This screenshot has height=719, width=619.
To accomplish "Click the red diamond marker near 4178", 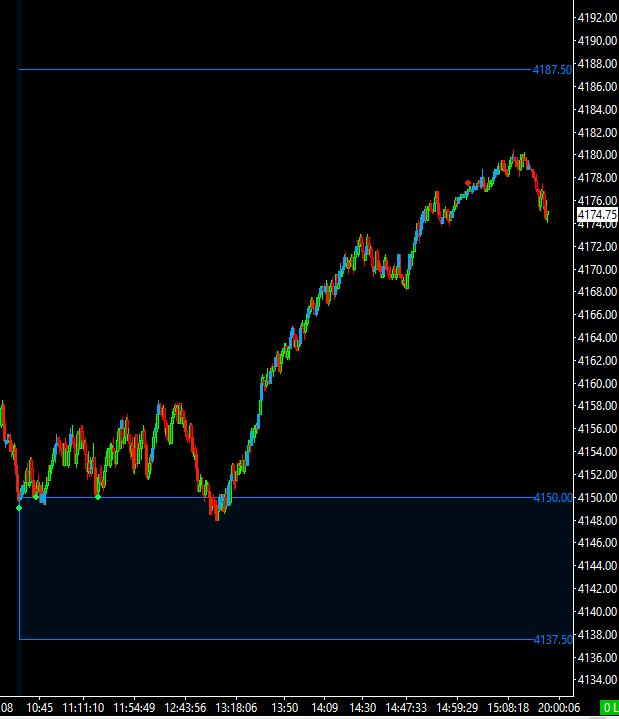I will pos(468,183).
